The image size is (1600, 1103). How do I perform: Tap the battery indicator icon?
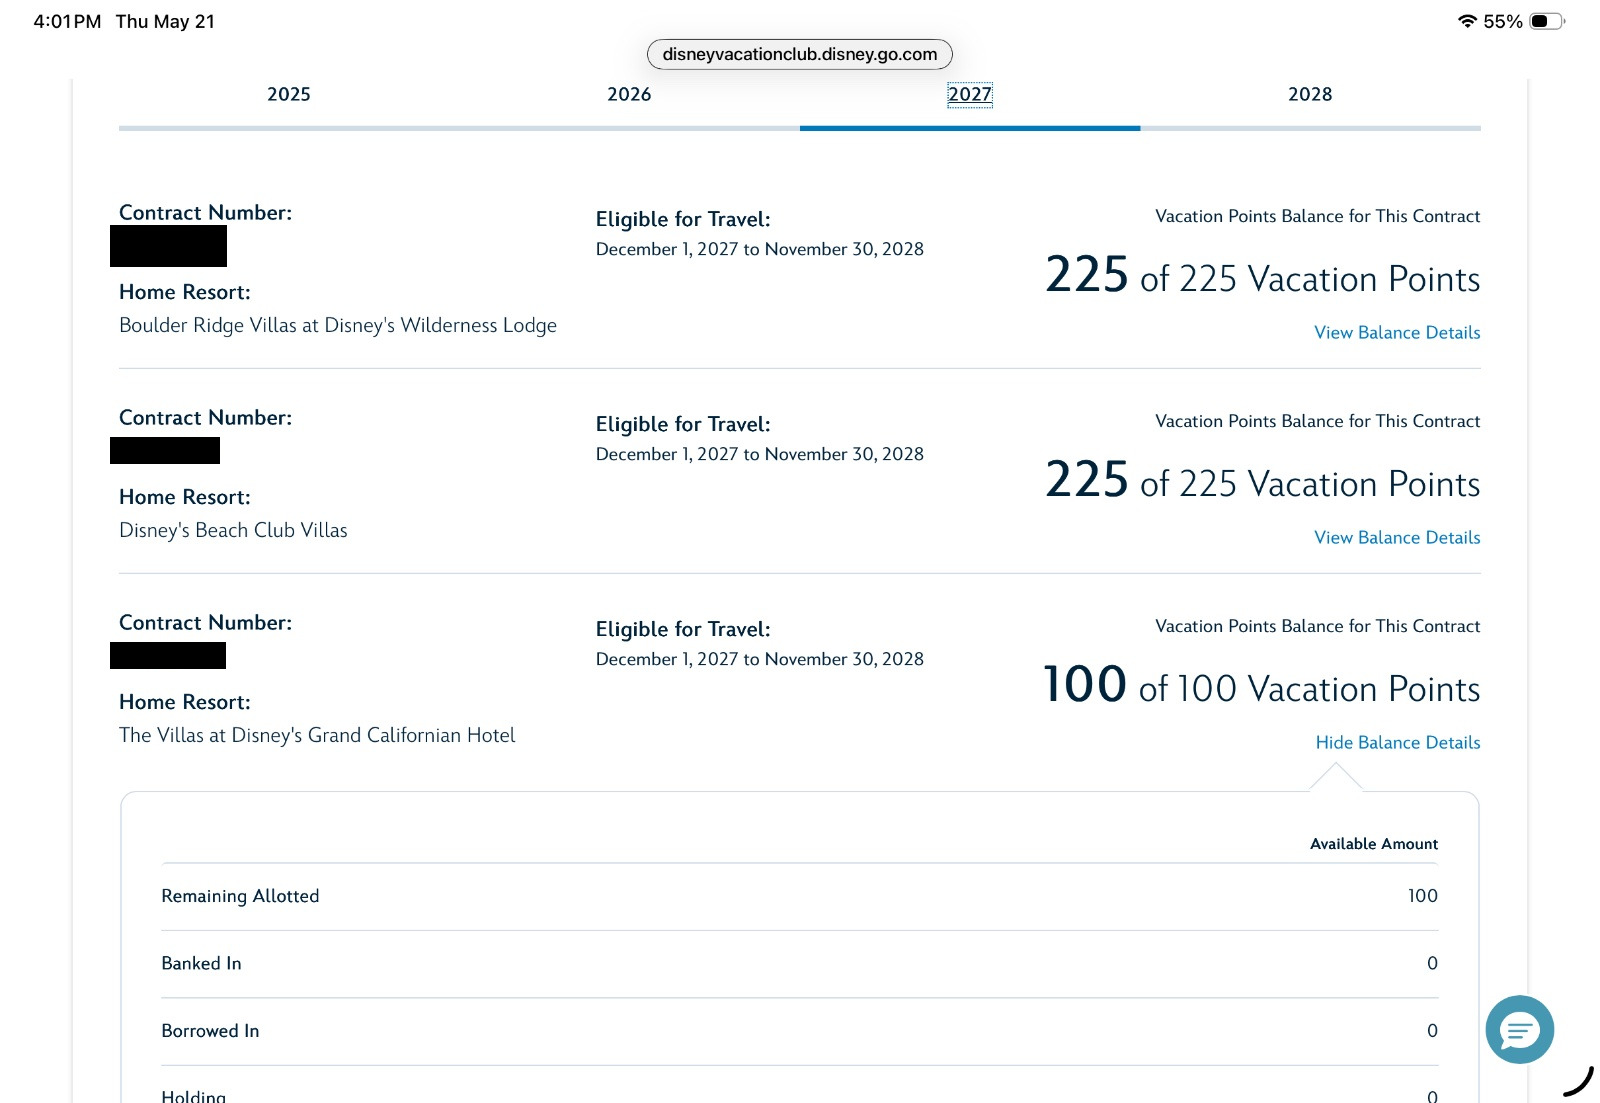[x=1546, y=21]
